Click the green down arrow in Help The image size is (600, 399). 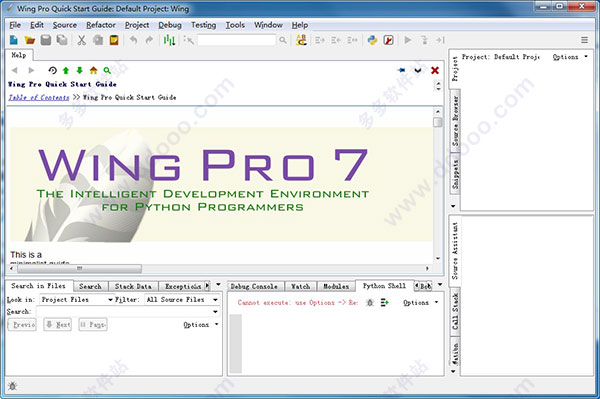tap(80, 70)
